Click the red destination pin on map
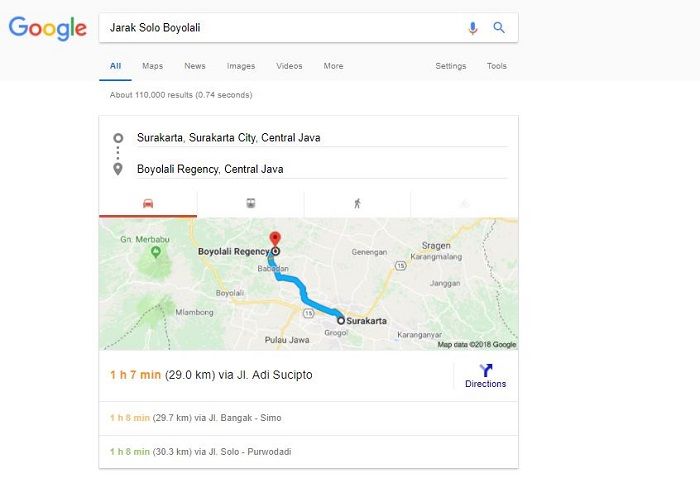The image size is (700, 478). 275,238
